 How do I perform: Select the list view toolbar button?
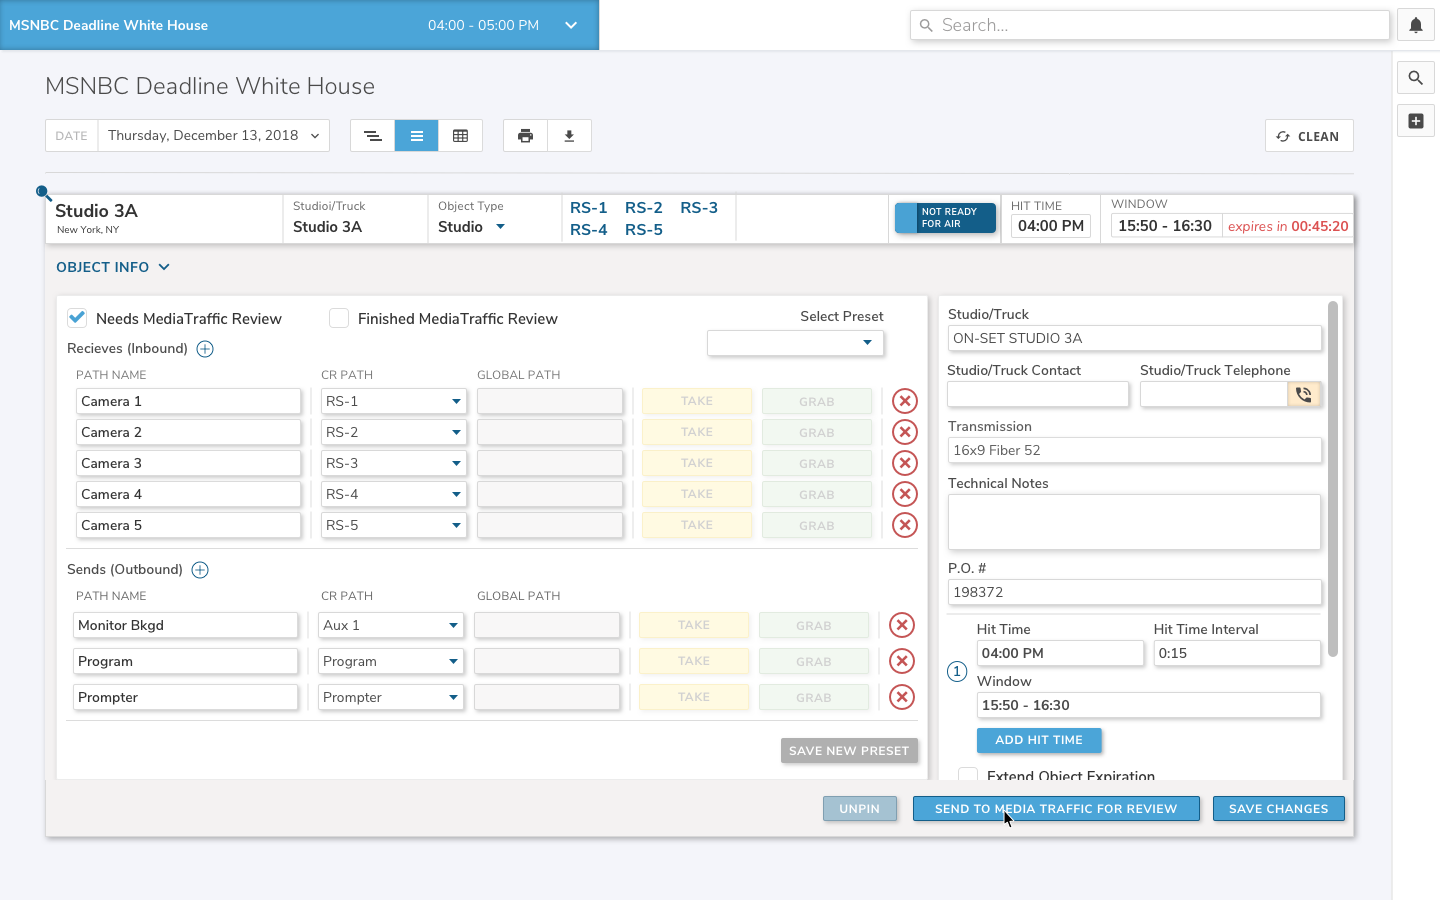coord(416,136)
